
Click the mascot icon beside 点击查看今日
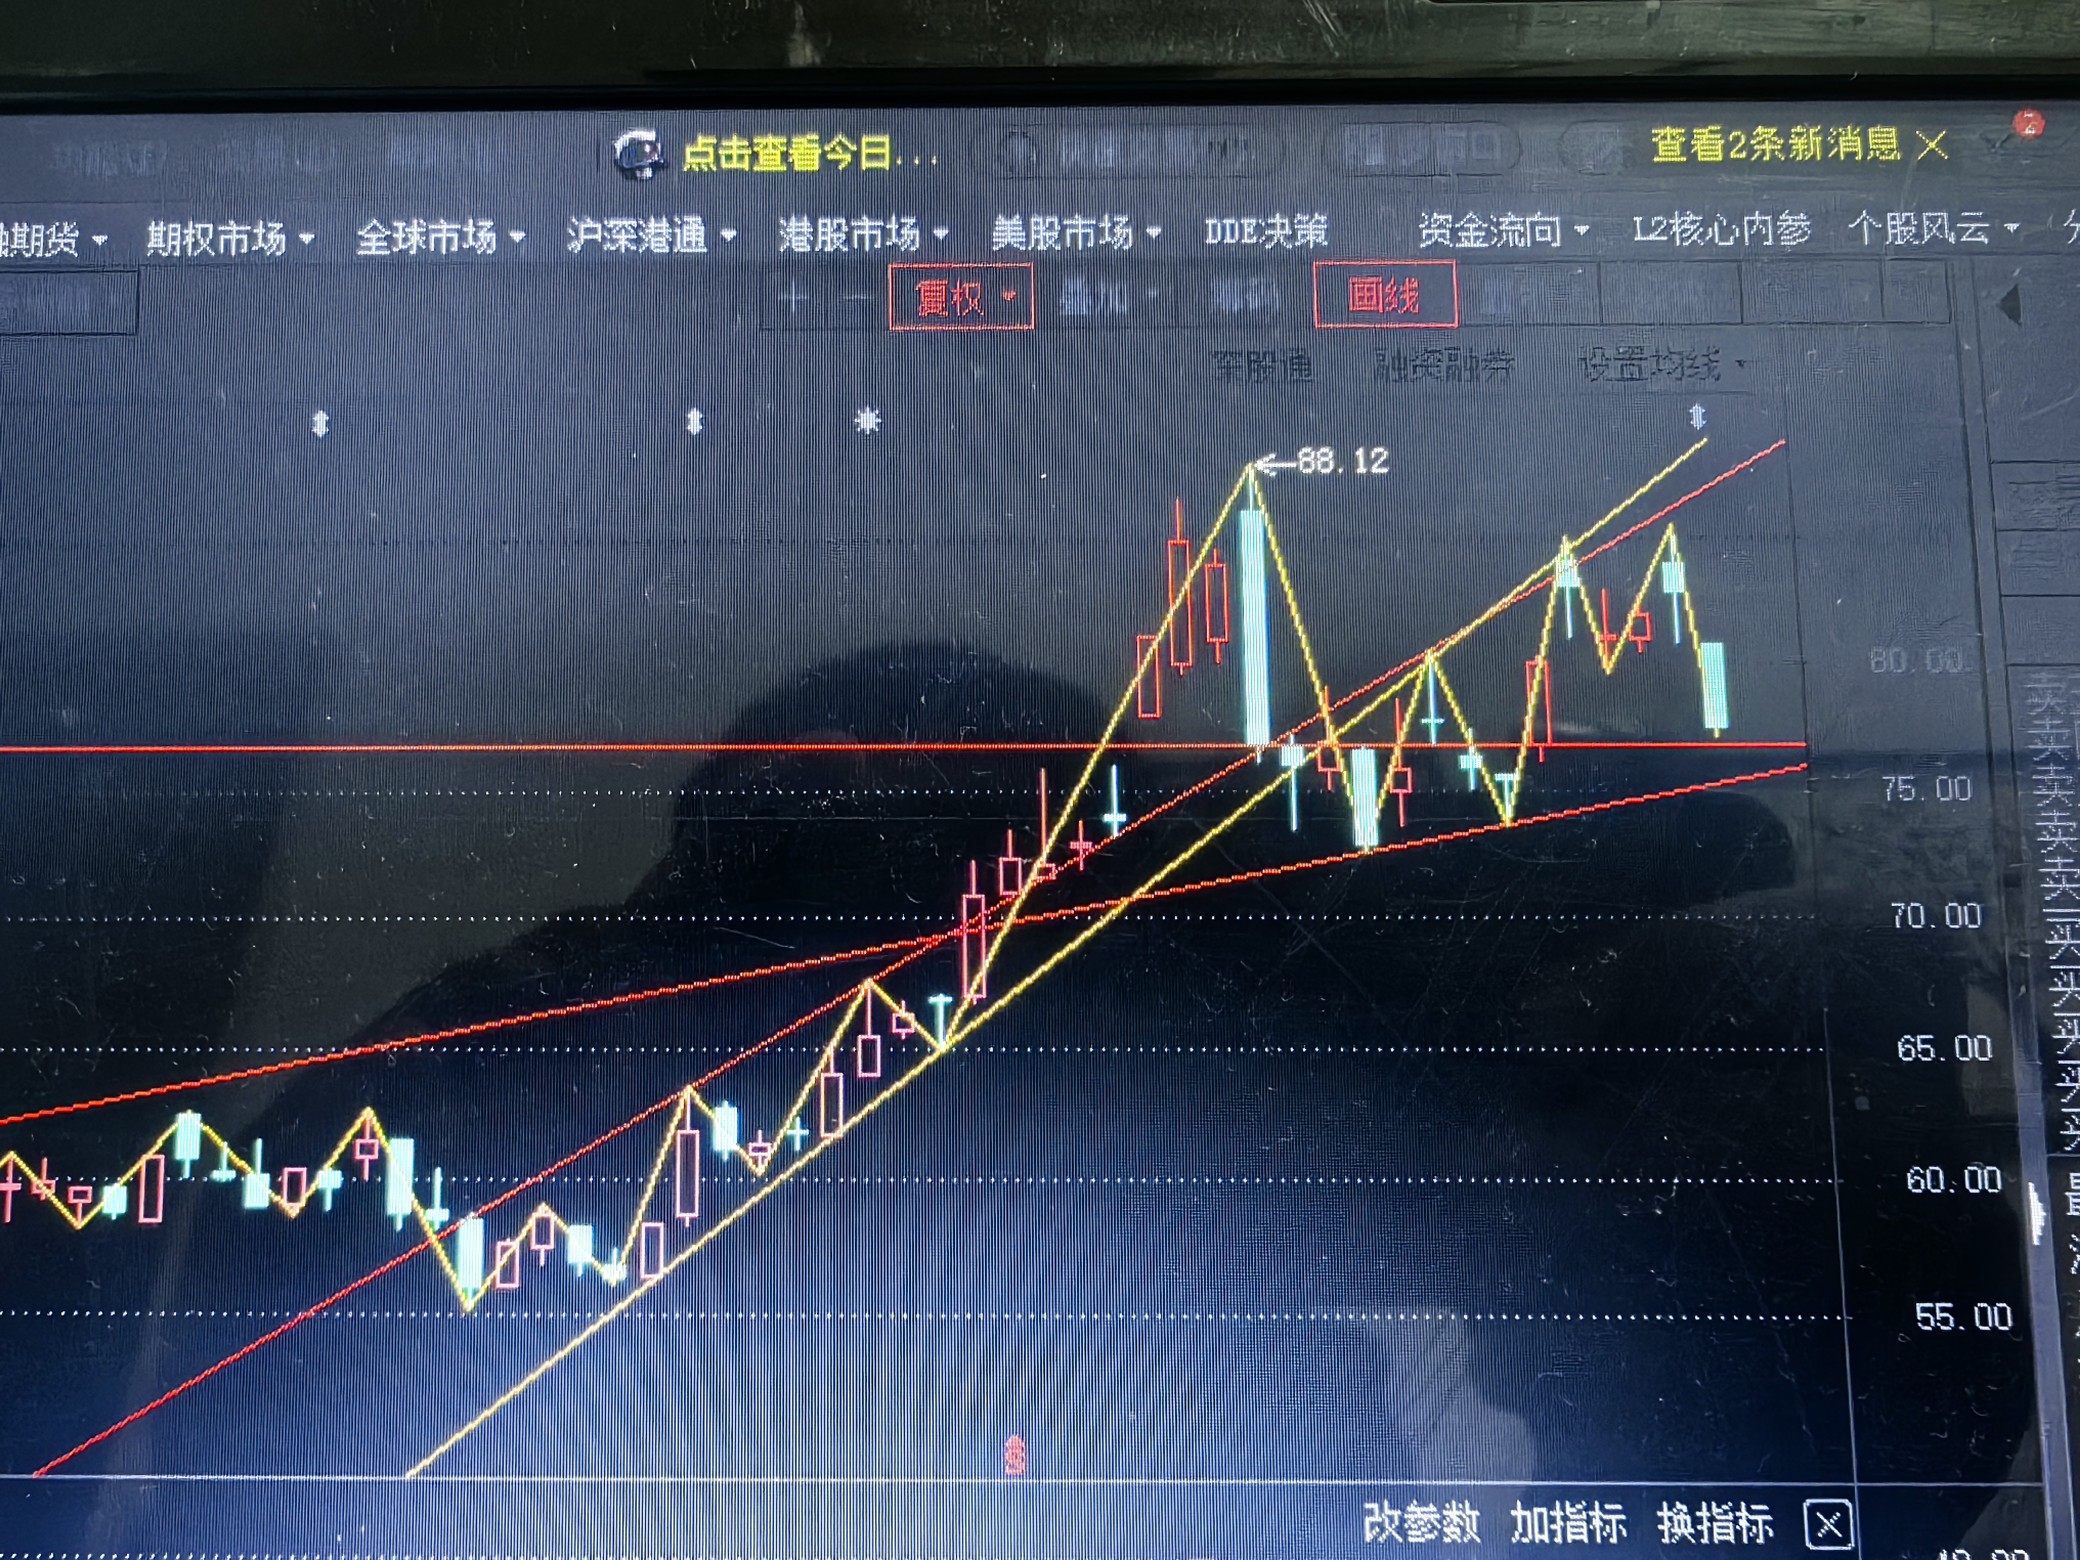pyautogui.click(x=640, y=155)
